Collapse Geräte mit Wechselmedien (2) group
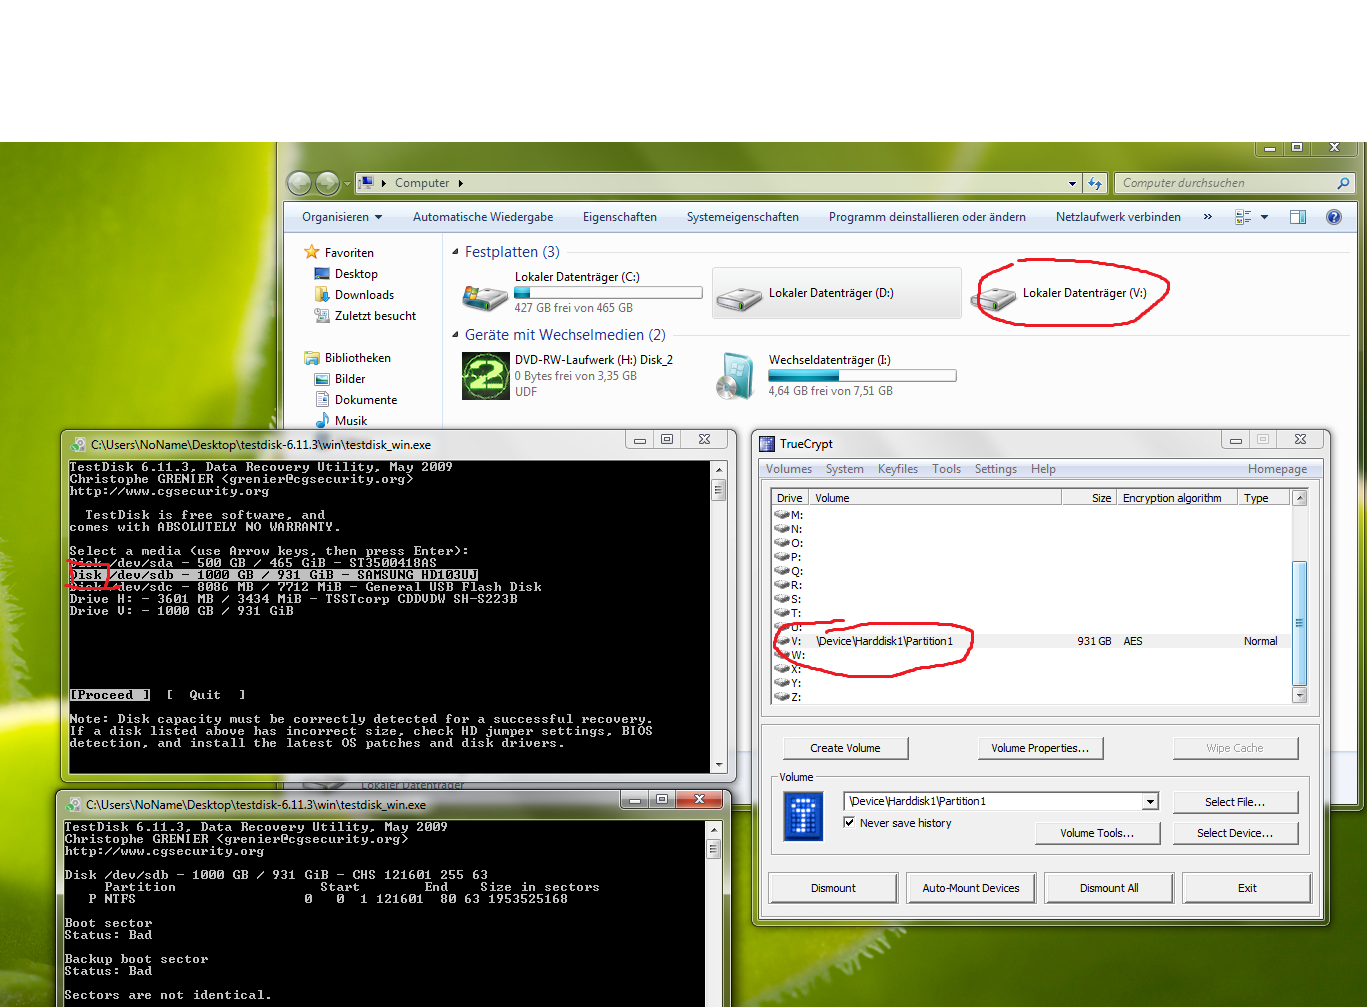The image size is (1367, 1007). [x=456, y=335]
